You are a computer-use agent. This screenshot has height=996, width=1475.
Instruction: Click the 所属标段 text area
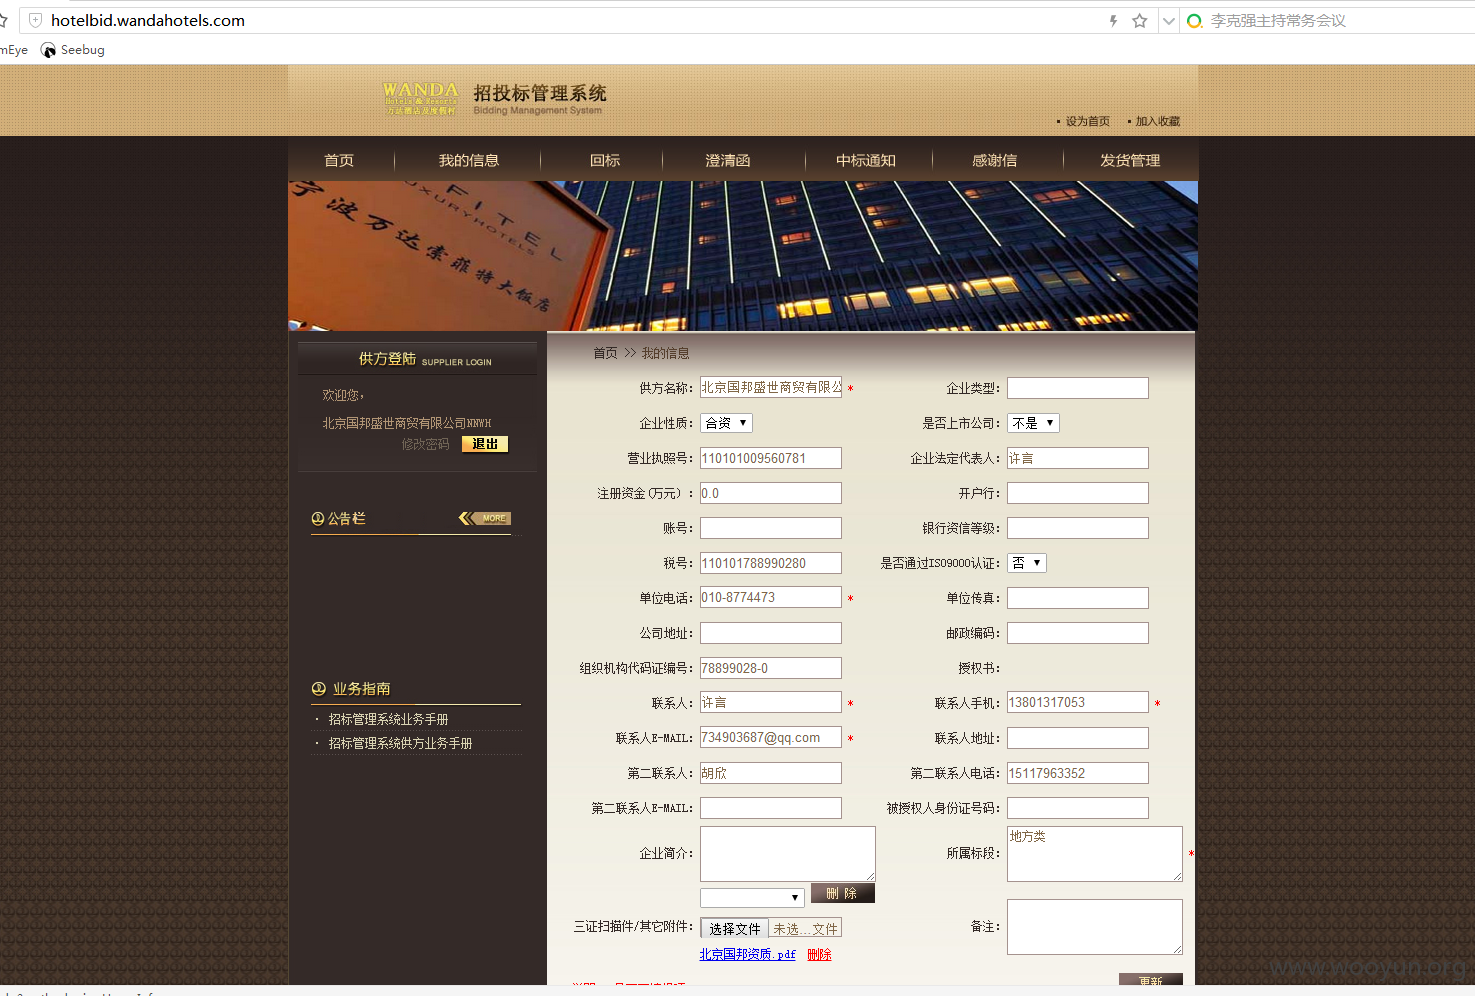(1095, 854)
